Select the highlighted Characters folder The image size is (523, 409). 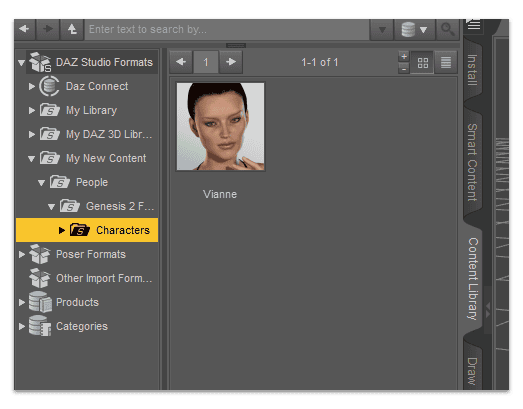pos(87,230)
